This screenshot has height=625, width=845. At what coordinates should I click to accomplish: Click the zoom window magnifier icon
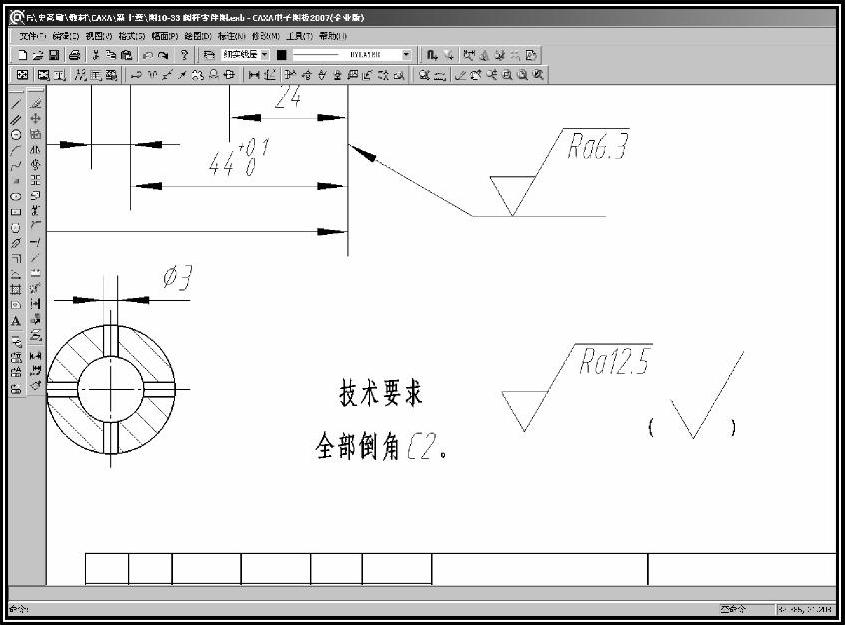click(x=507, y=75)
